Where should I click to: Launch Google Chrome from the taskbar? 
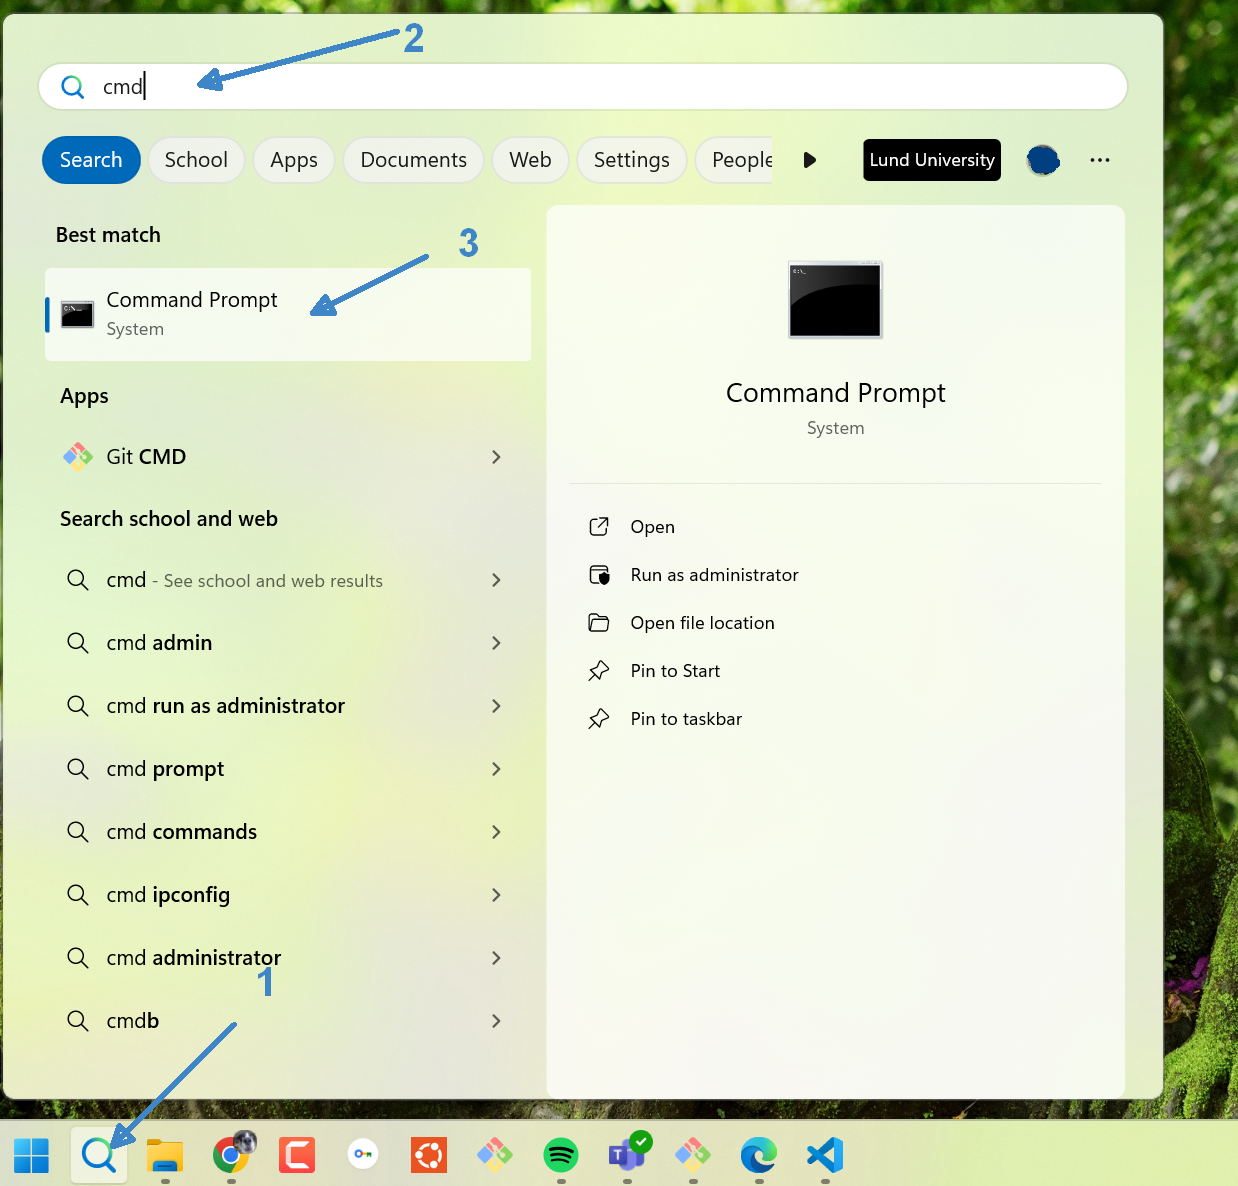[232, 1154]
